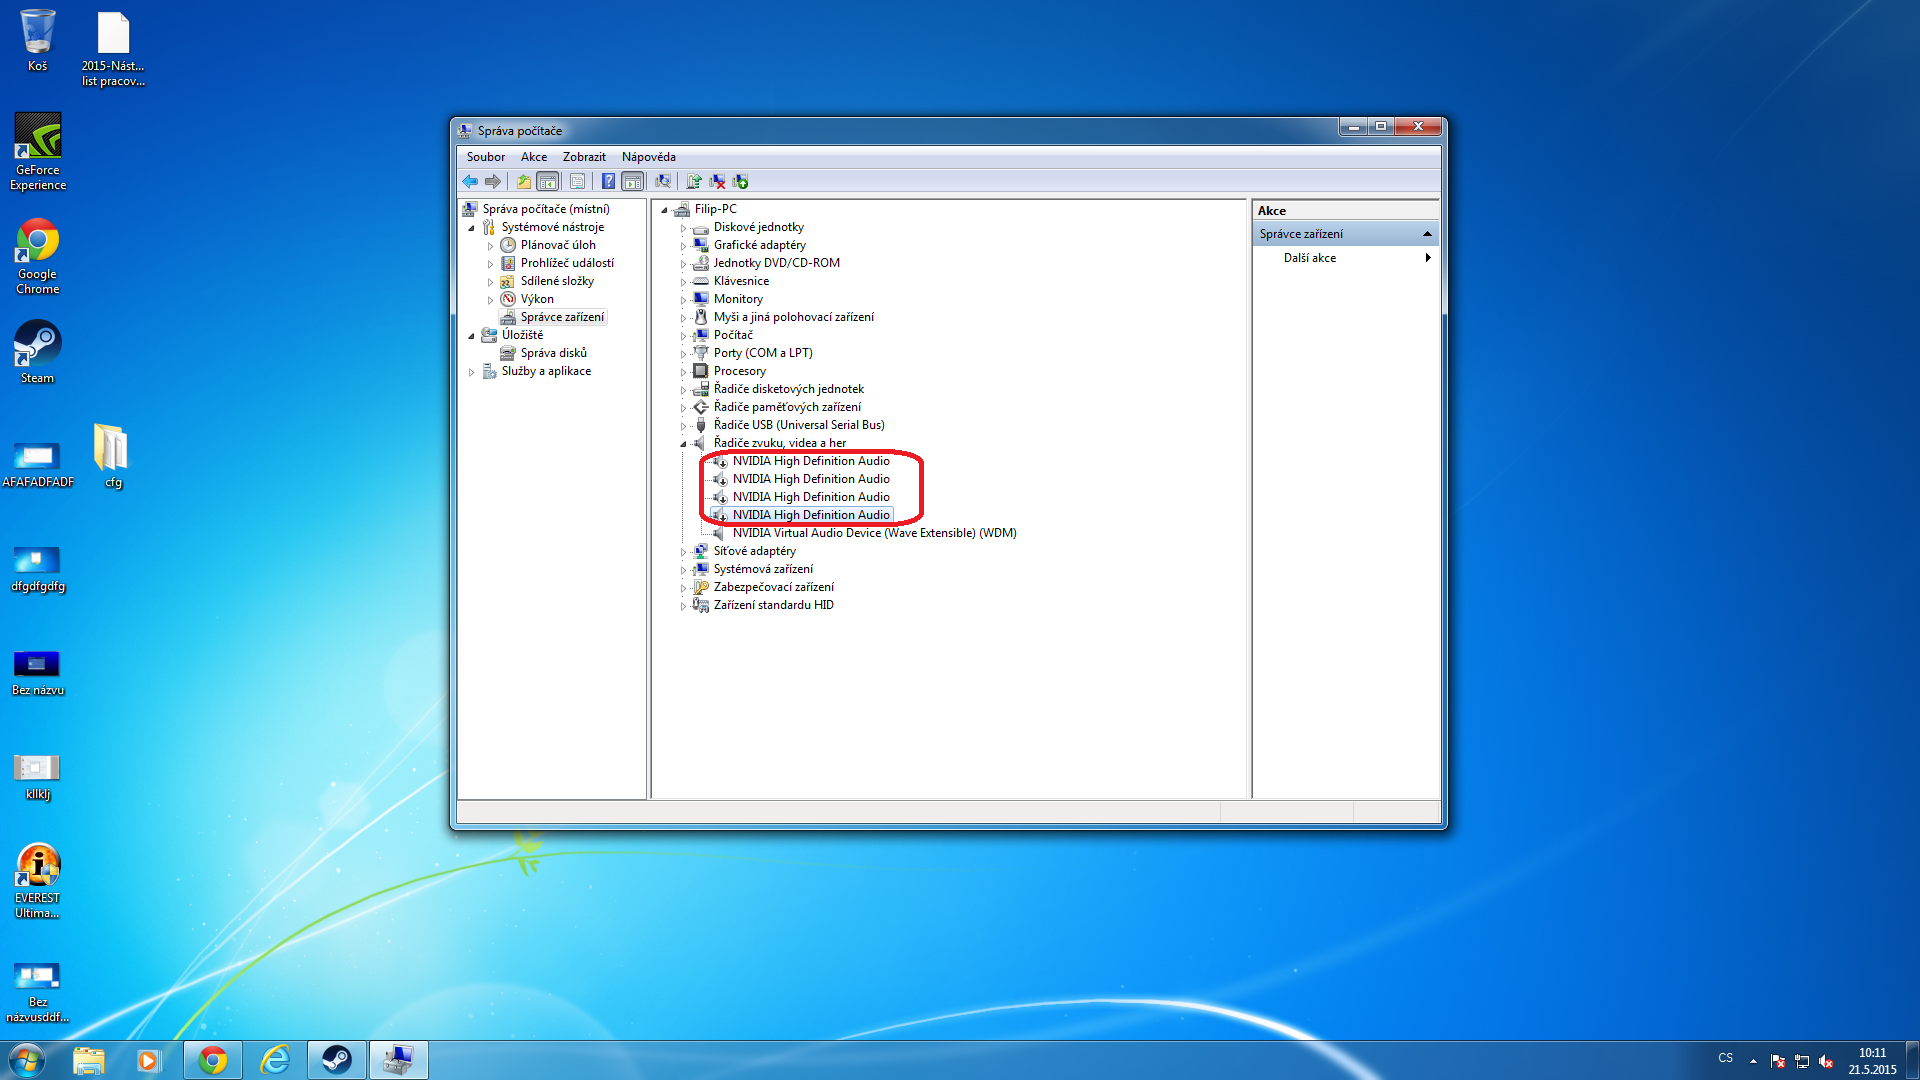1920x1080 pixels.
Task: Click the Up one level folder icon
Action: (523, 181)
